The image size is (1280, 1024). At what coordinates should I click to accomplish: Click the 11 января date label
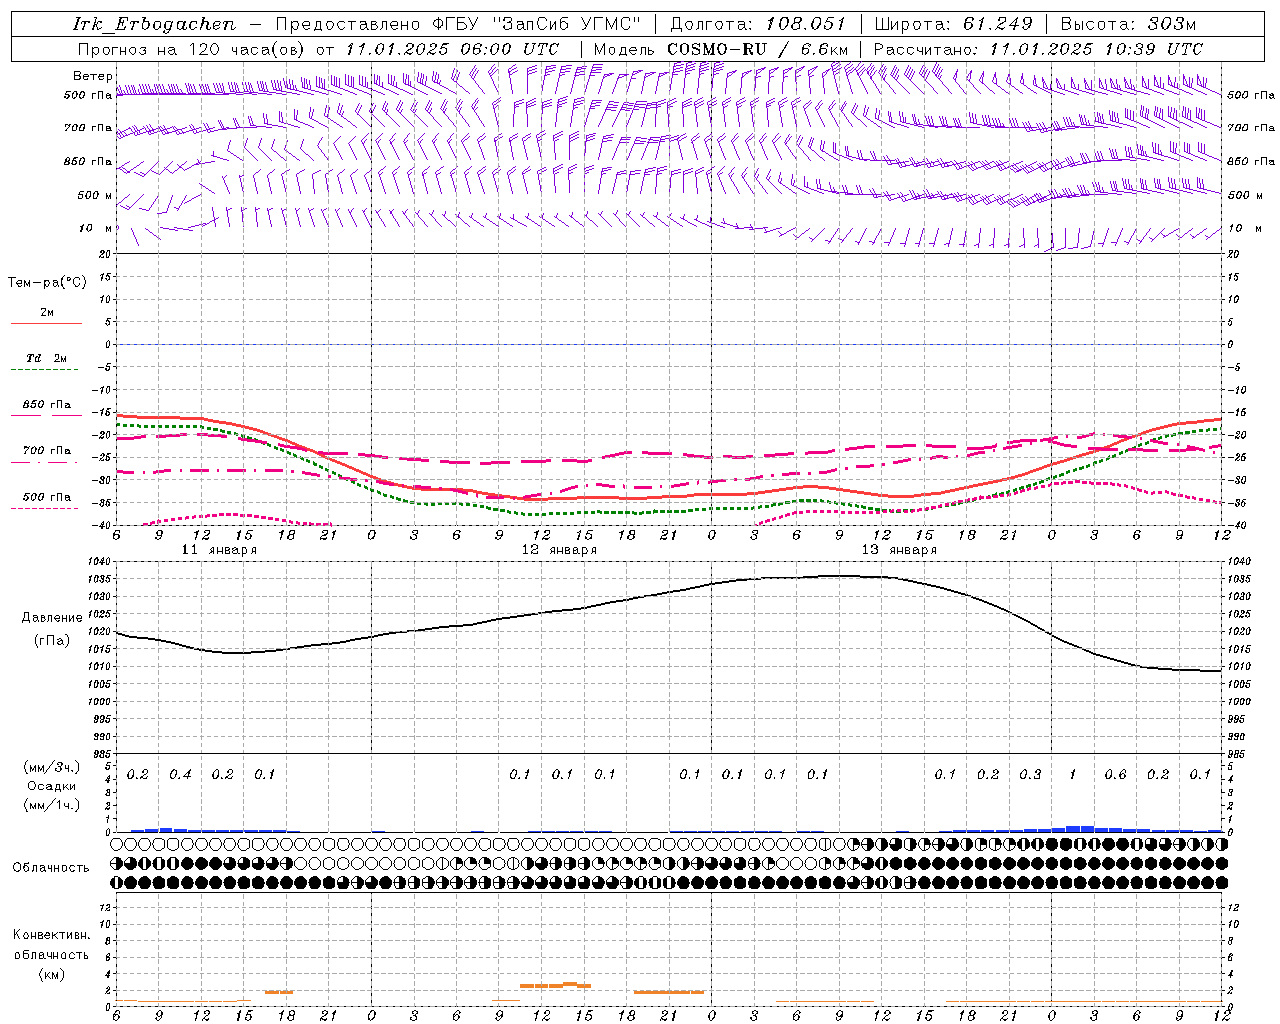click(x=219, y=550)
